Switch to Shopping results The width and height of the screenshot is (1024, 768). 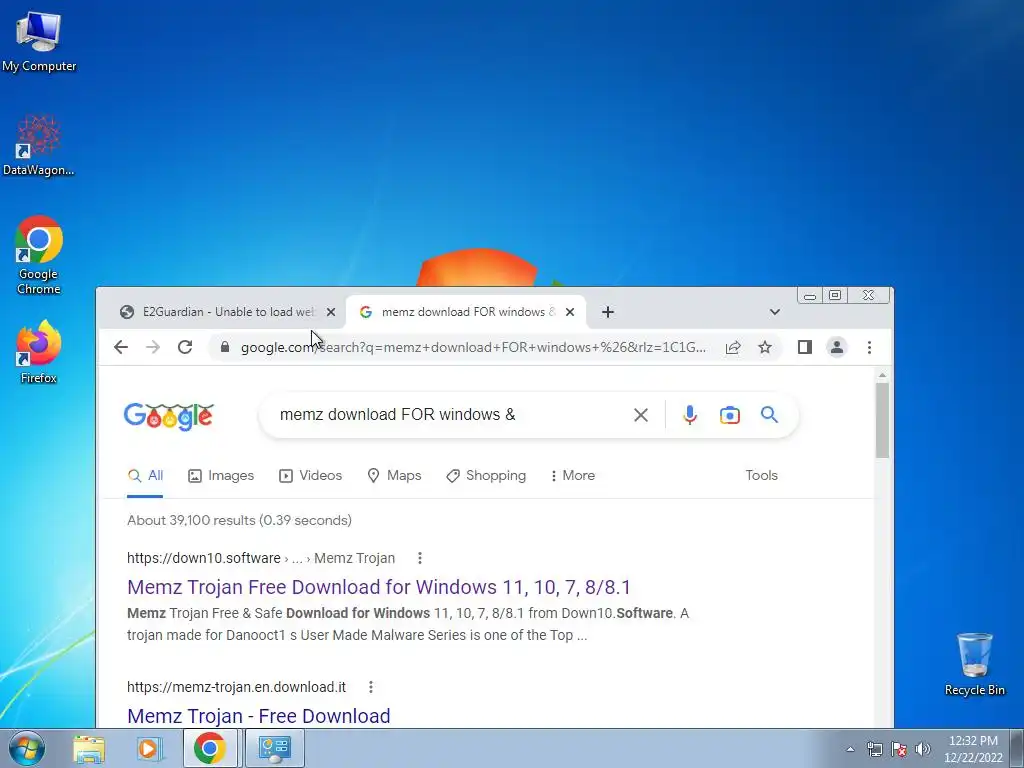click(486, 475)
